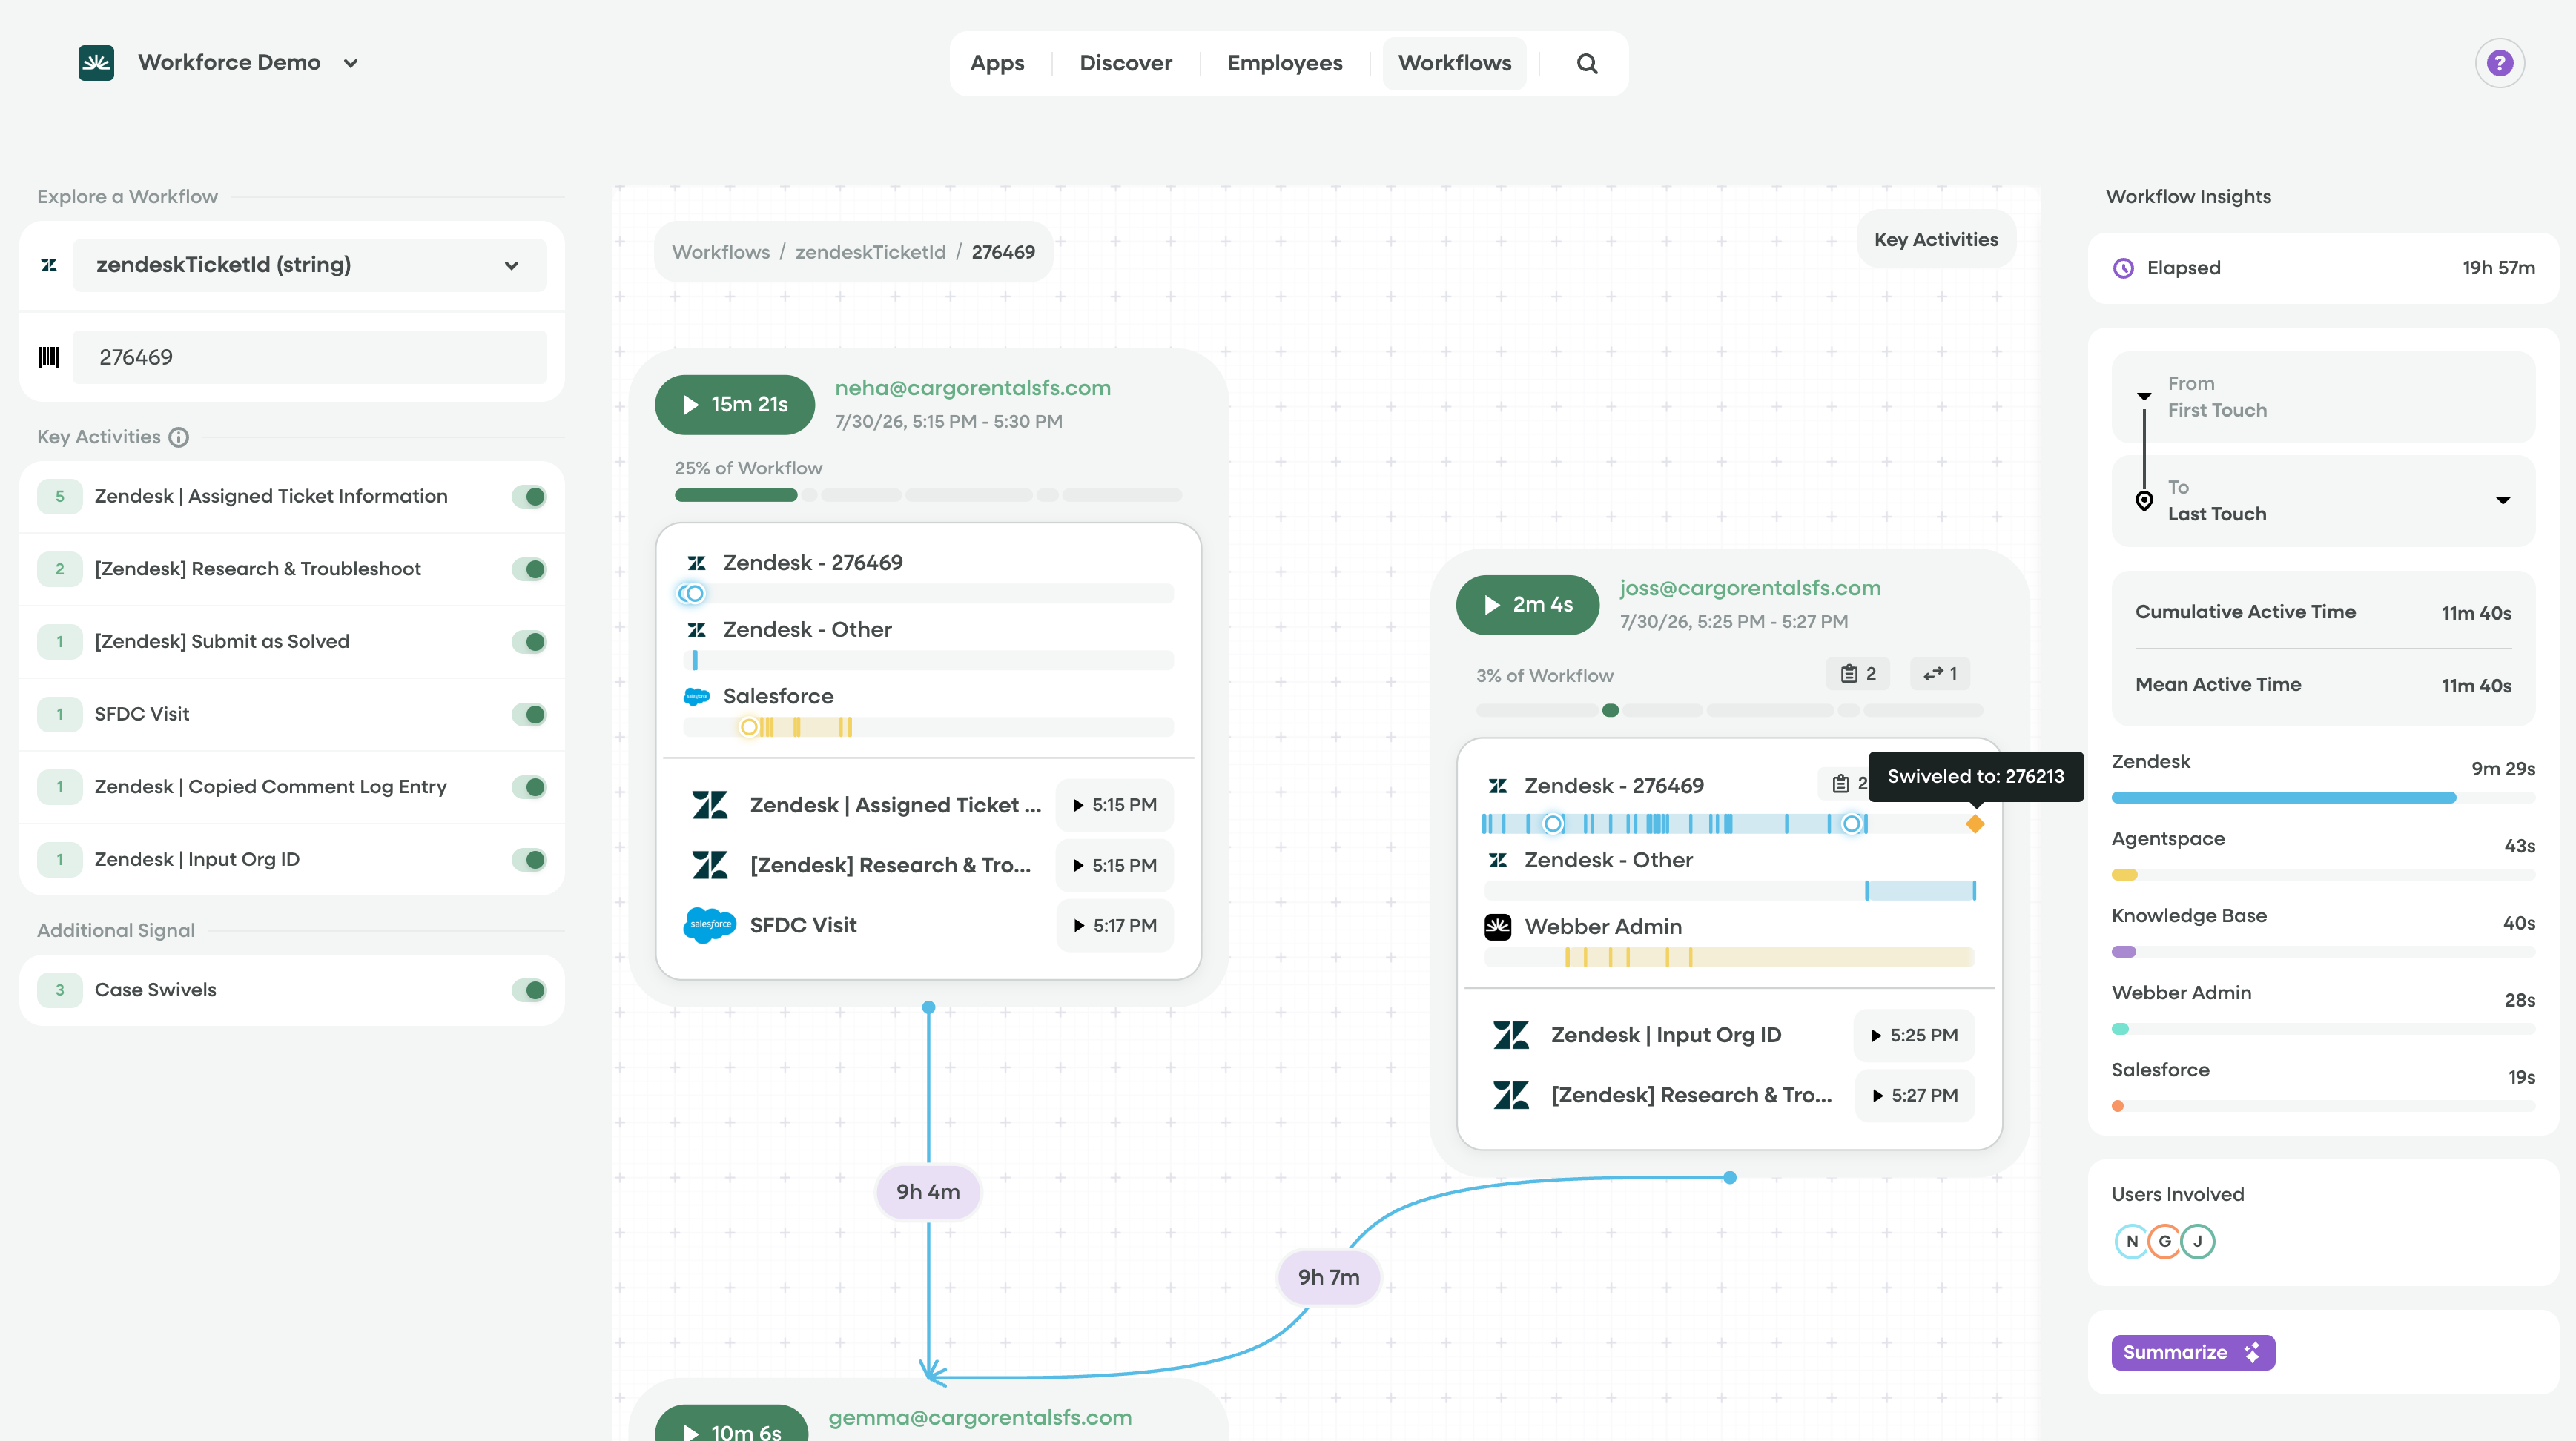Viewport: 2576px width, 1441px height.
Task: Click the Salesforce cloud icon beside SFDC Visit
Action: point(709,925)
